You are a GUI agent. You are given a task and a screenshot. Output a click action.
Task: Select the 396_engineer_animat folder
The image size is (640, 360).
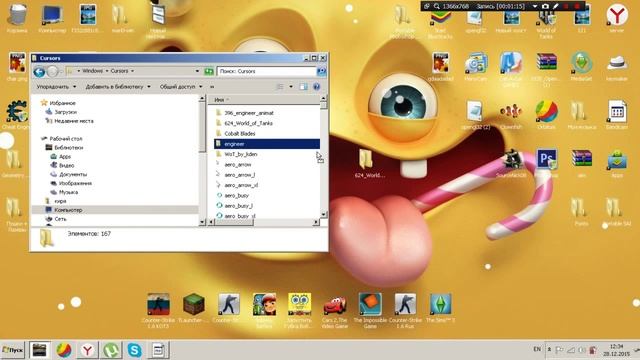click(249, 113)
